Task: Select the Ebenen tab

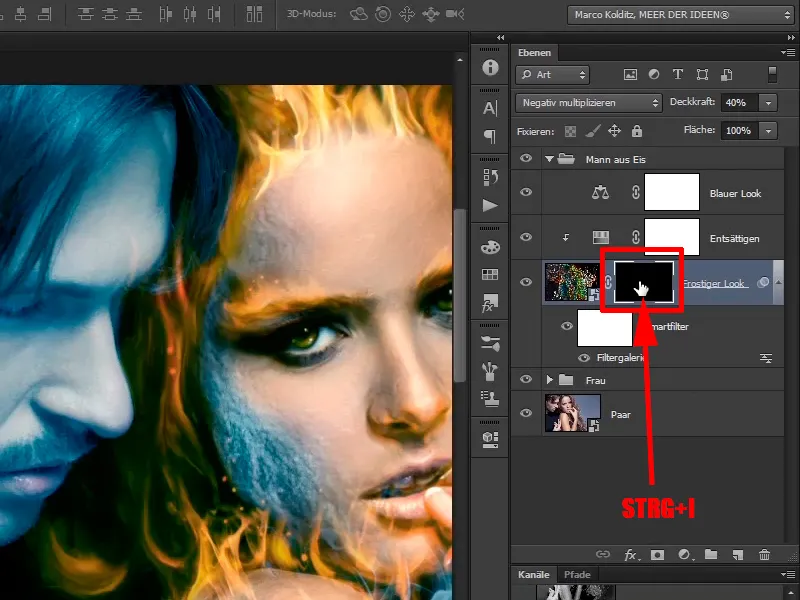Action: 534,53
